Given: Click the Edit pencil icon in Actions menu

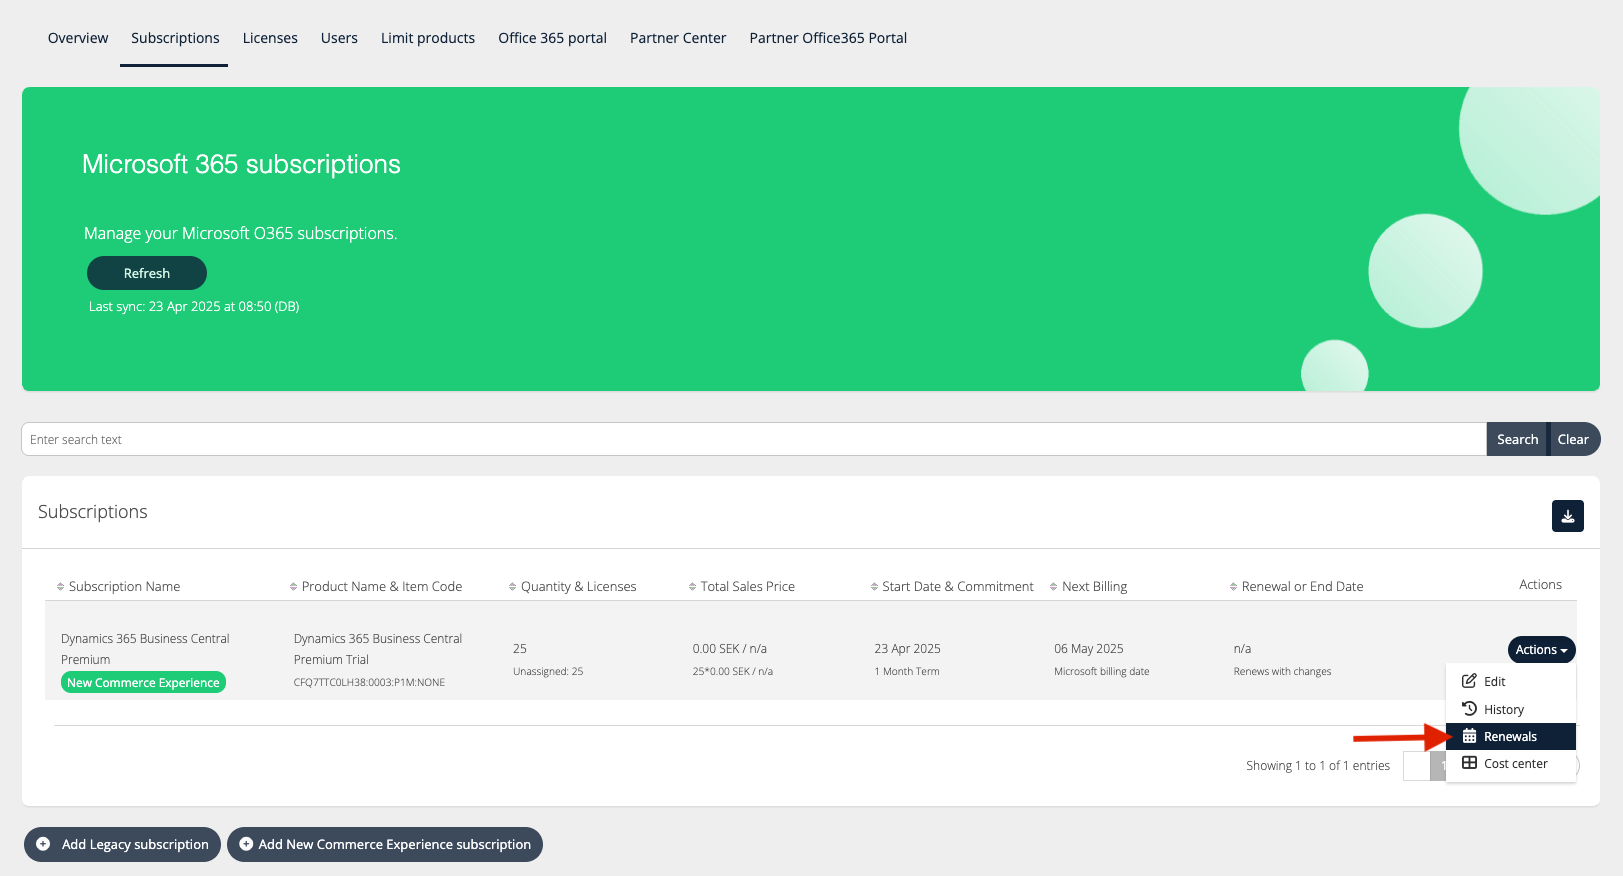Looking at the screenshot, I should (1469, 681).
